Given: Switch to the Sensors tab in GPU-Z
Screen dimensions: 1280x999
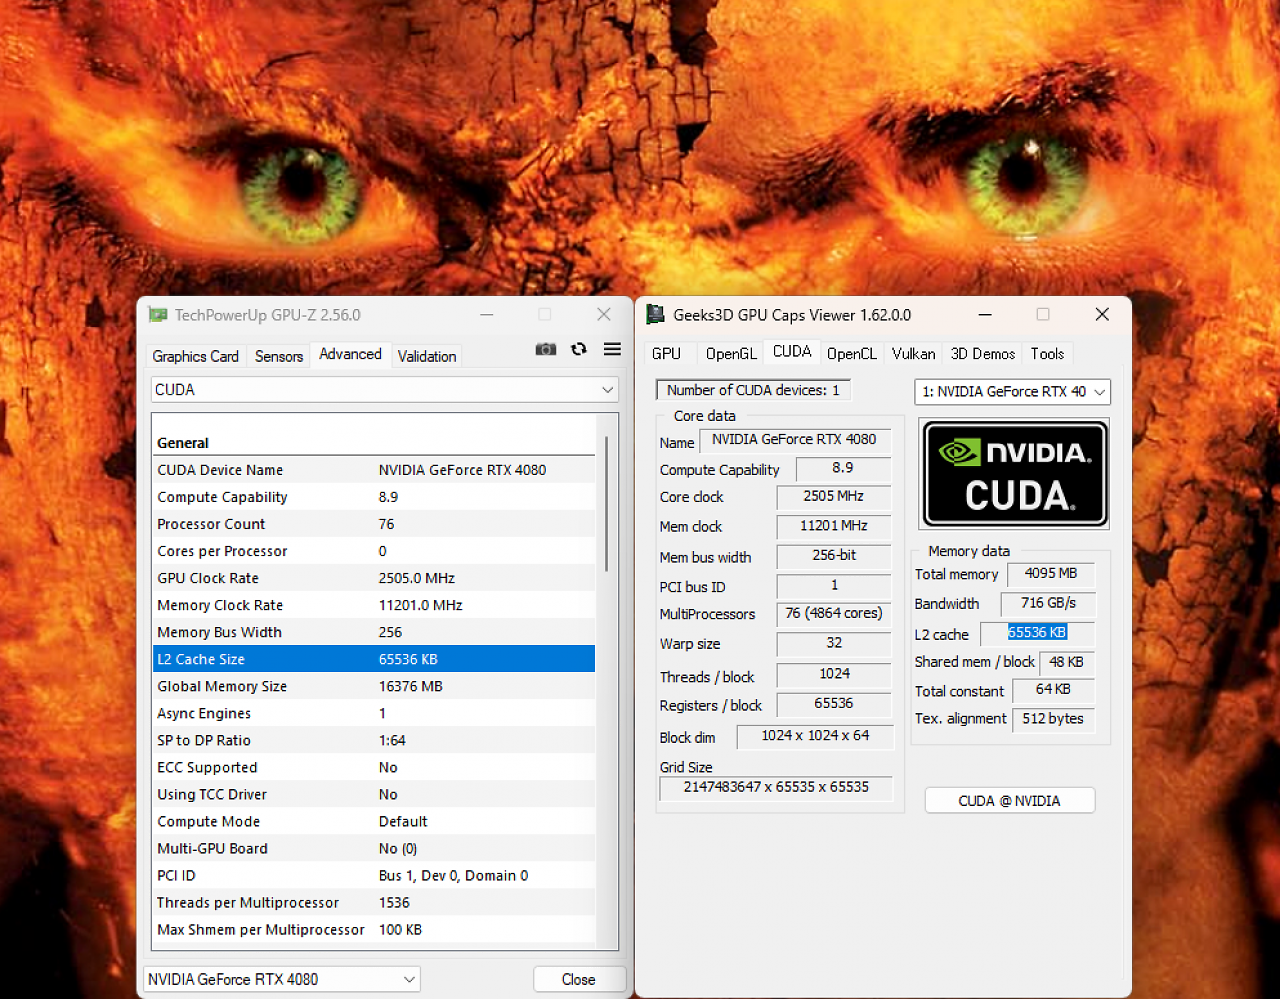Looking at the screenshot, I should coord(278,356).
